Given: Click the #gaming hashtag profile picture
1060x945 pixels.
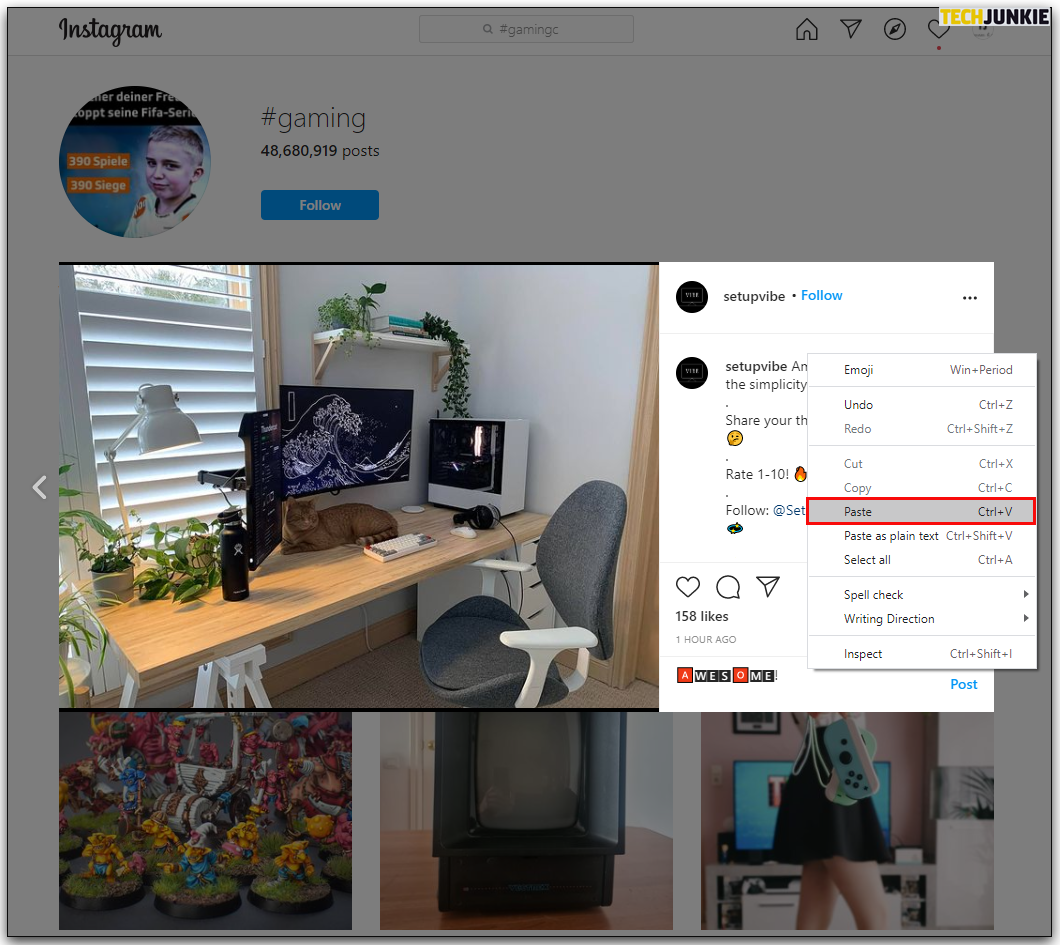Looking at the screenshot, I should [135, 162].
